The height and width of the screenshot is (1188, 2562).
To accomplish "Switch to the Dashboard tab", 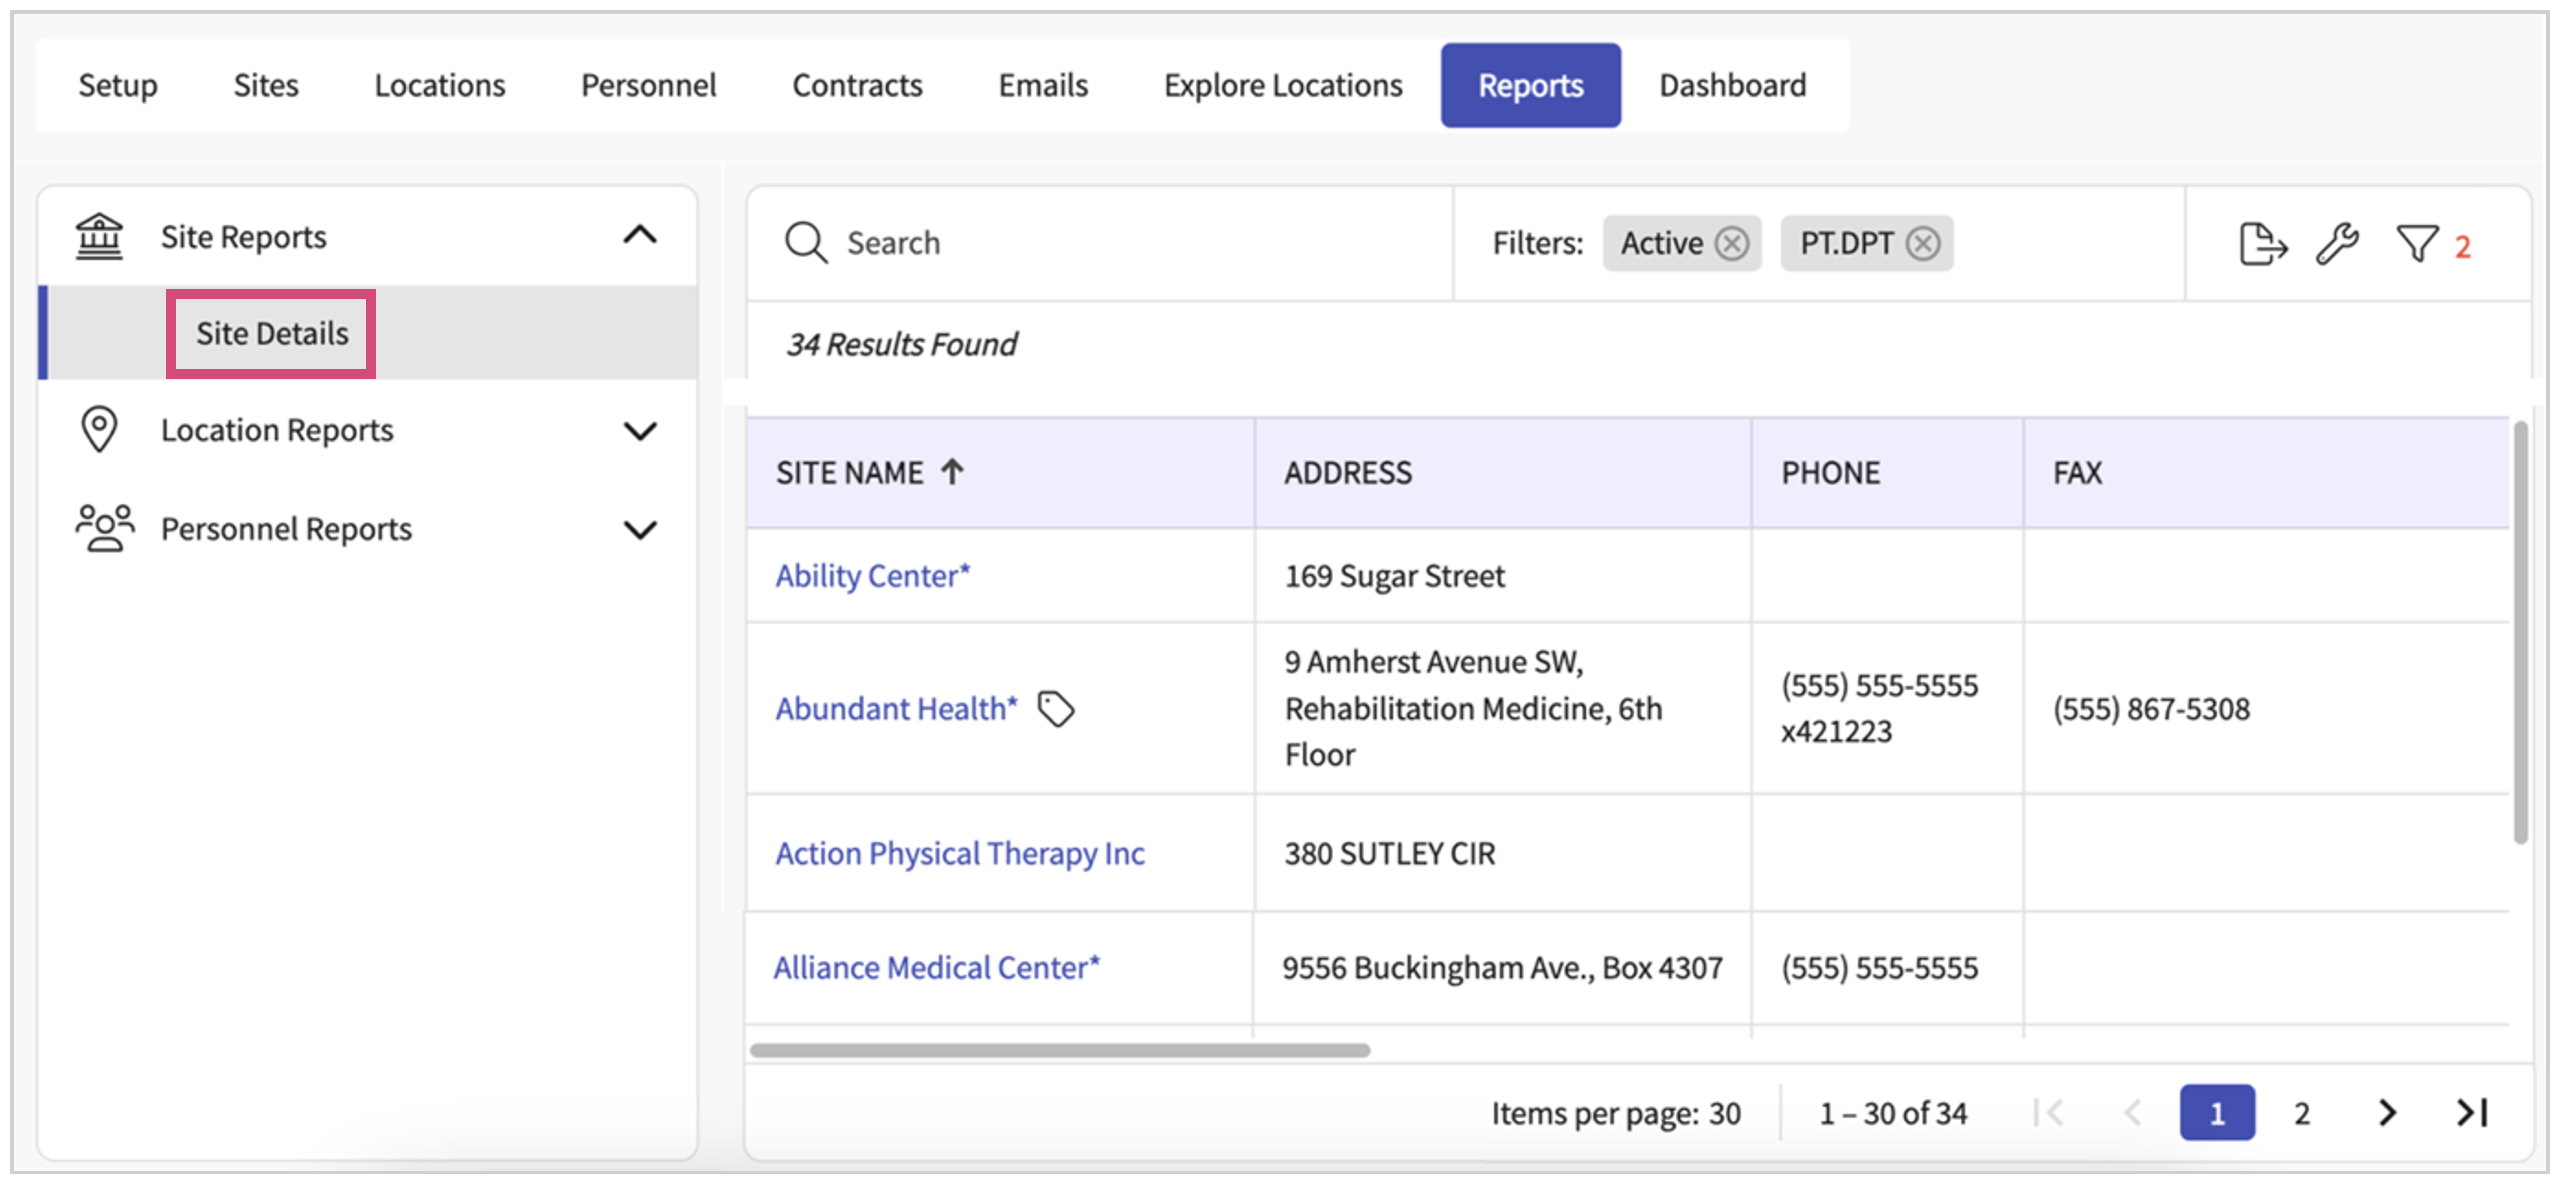I will coord(1732,86).
